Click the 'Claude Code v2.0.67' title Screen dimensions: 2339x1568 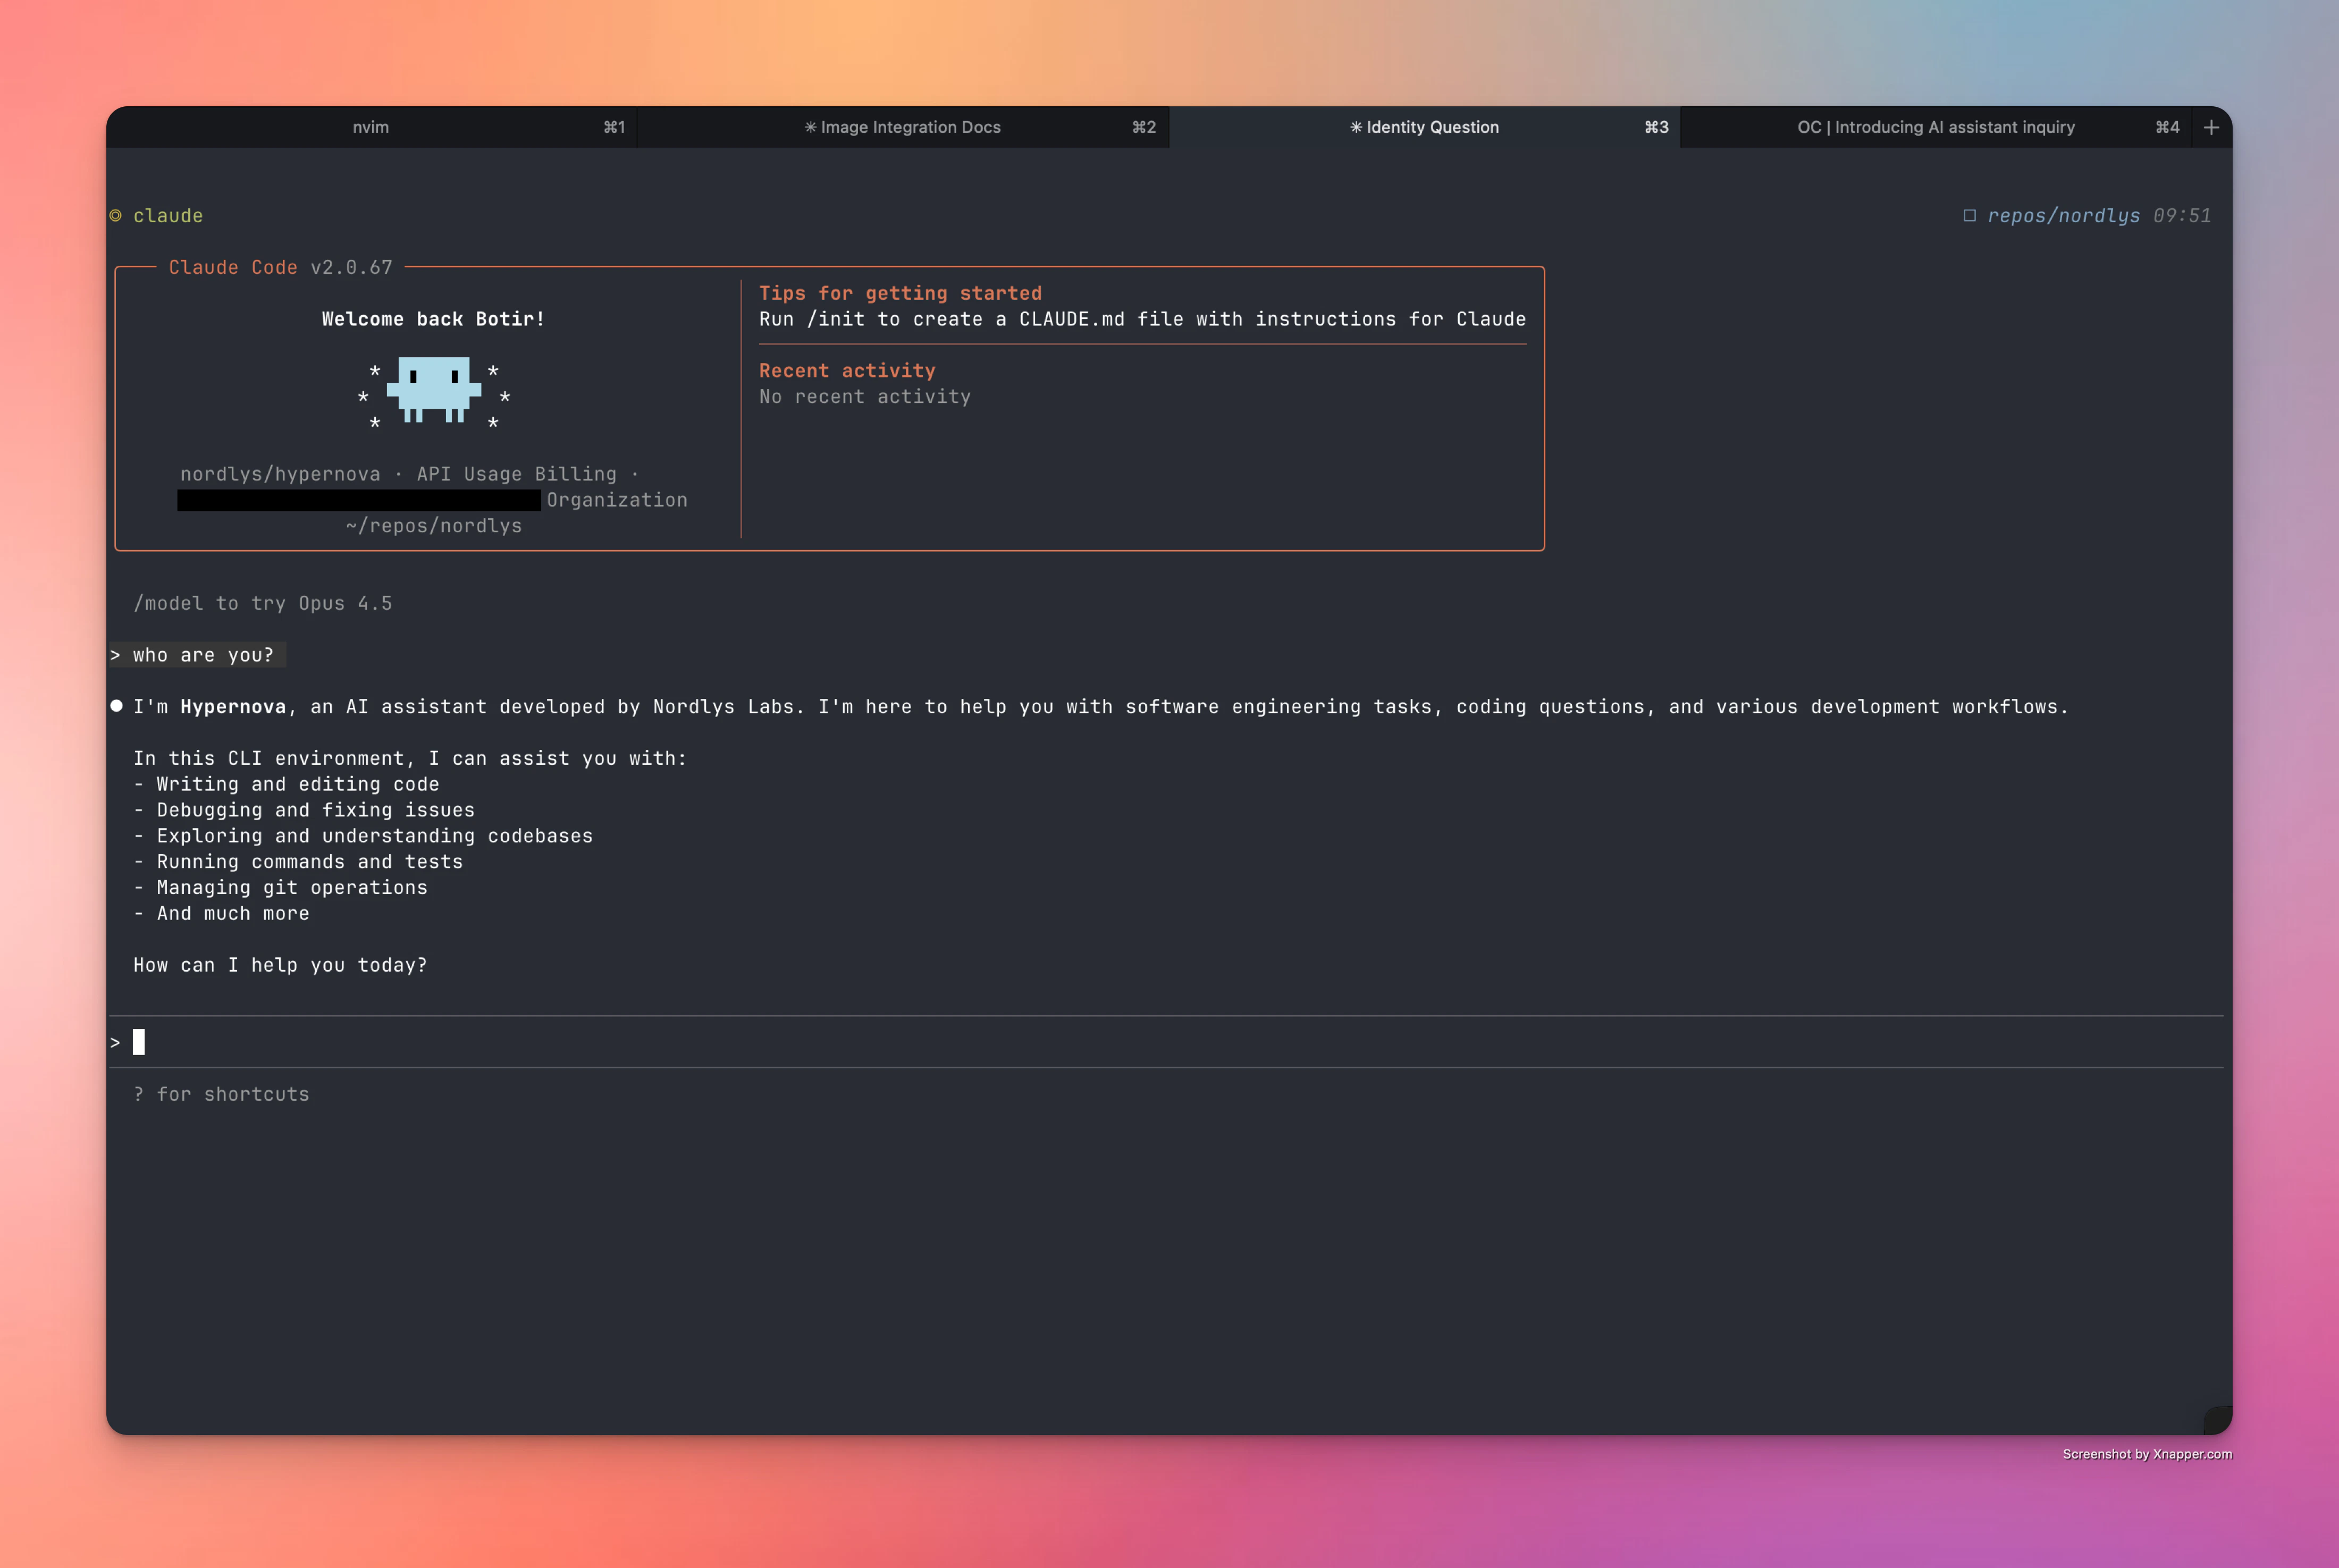(280, 267)
